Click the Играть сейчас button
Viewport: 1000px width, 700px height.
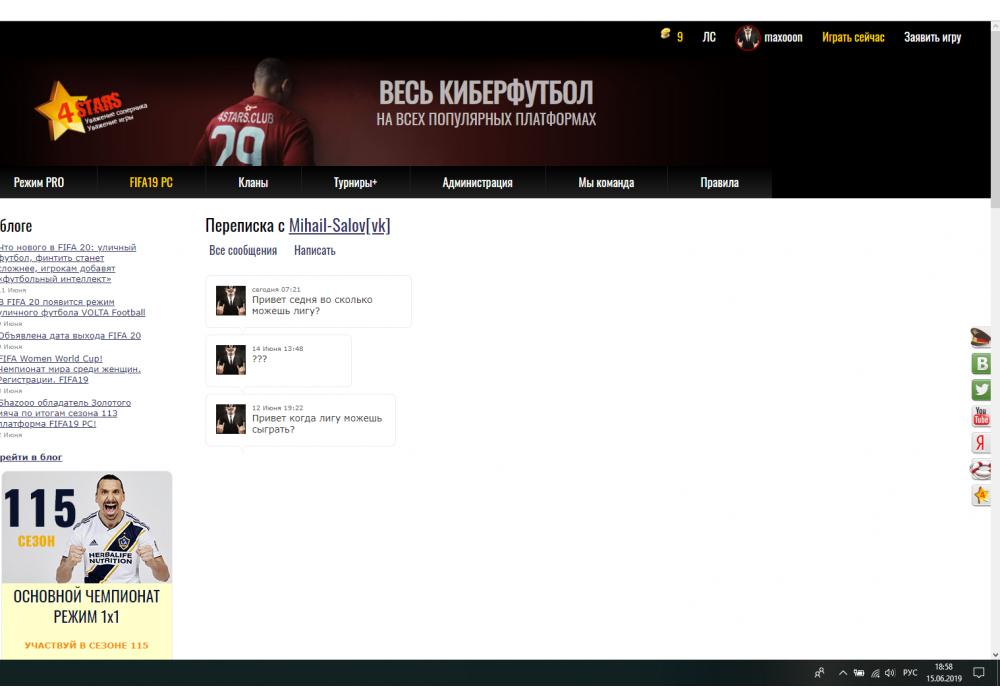point(853,38)
